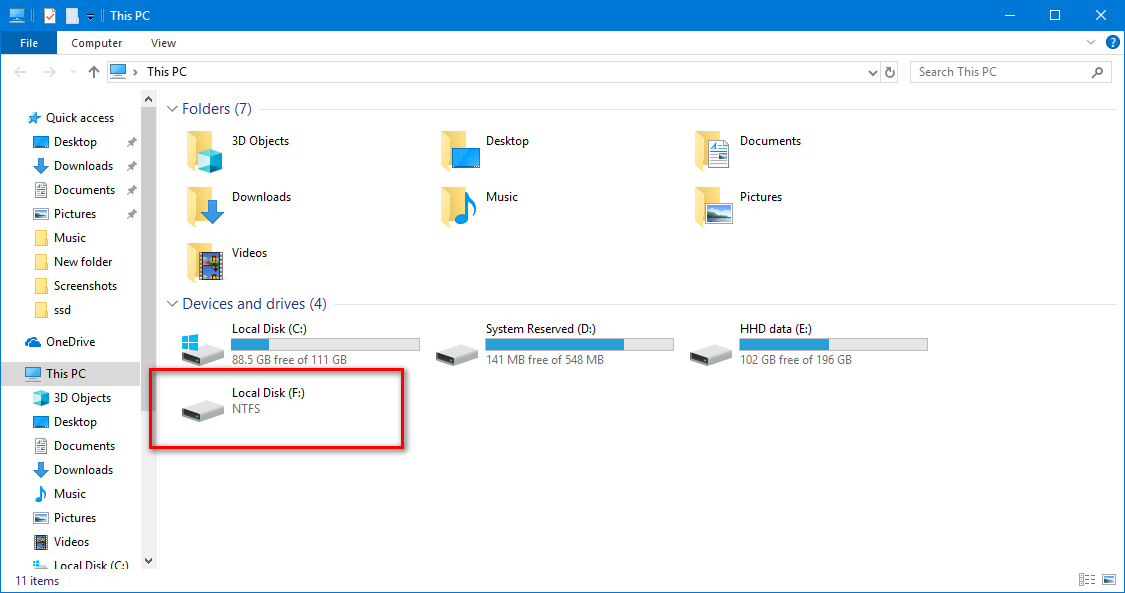
Task: Open the 3D Objects folder icon
Action: pyautogui.click(x=204, y=152)
